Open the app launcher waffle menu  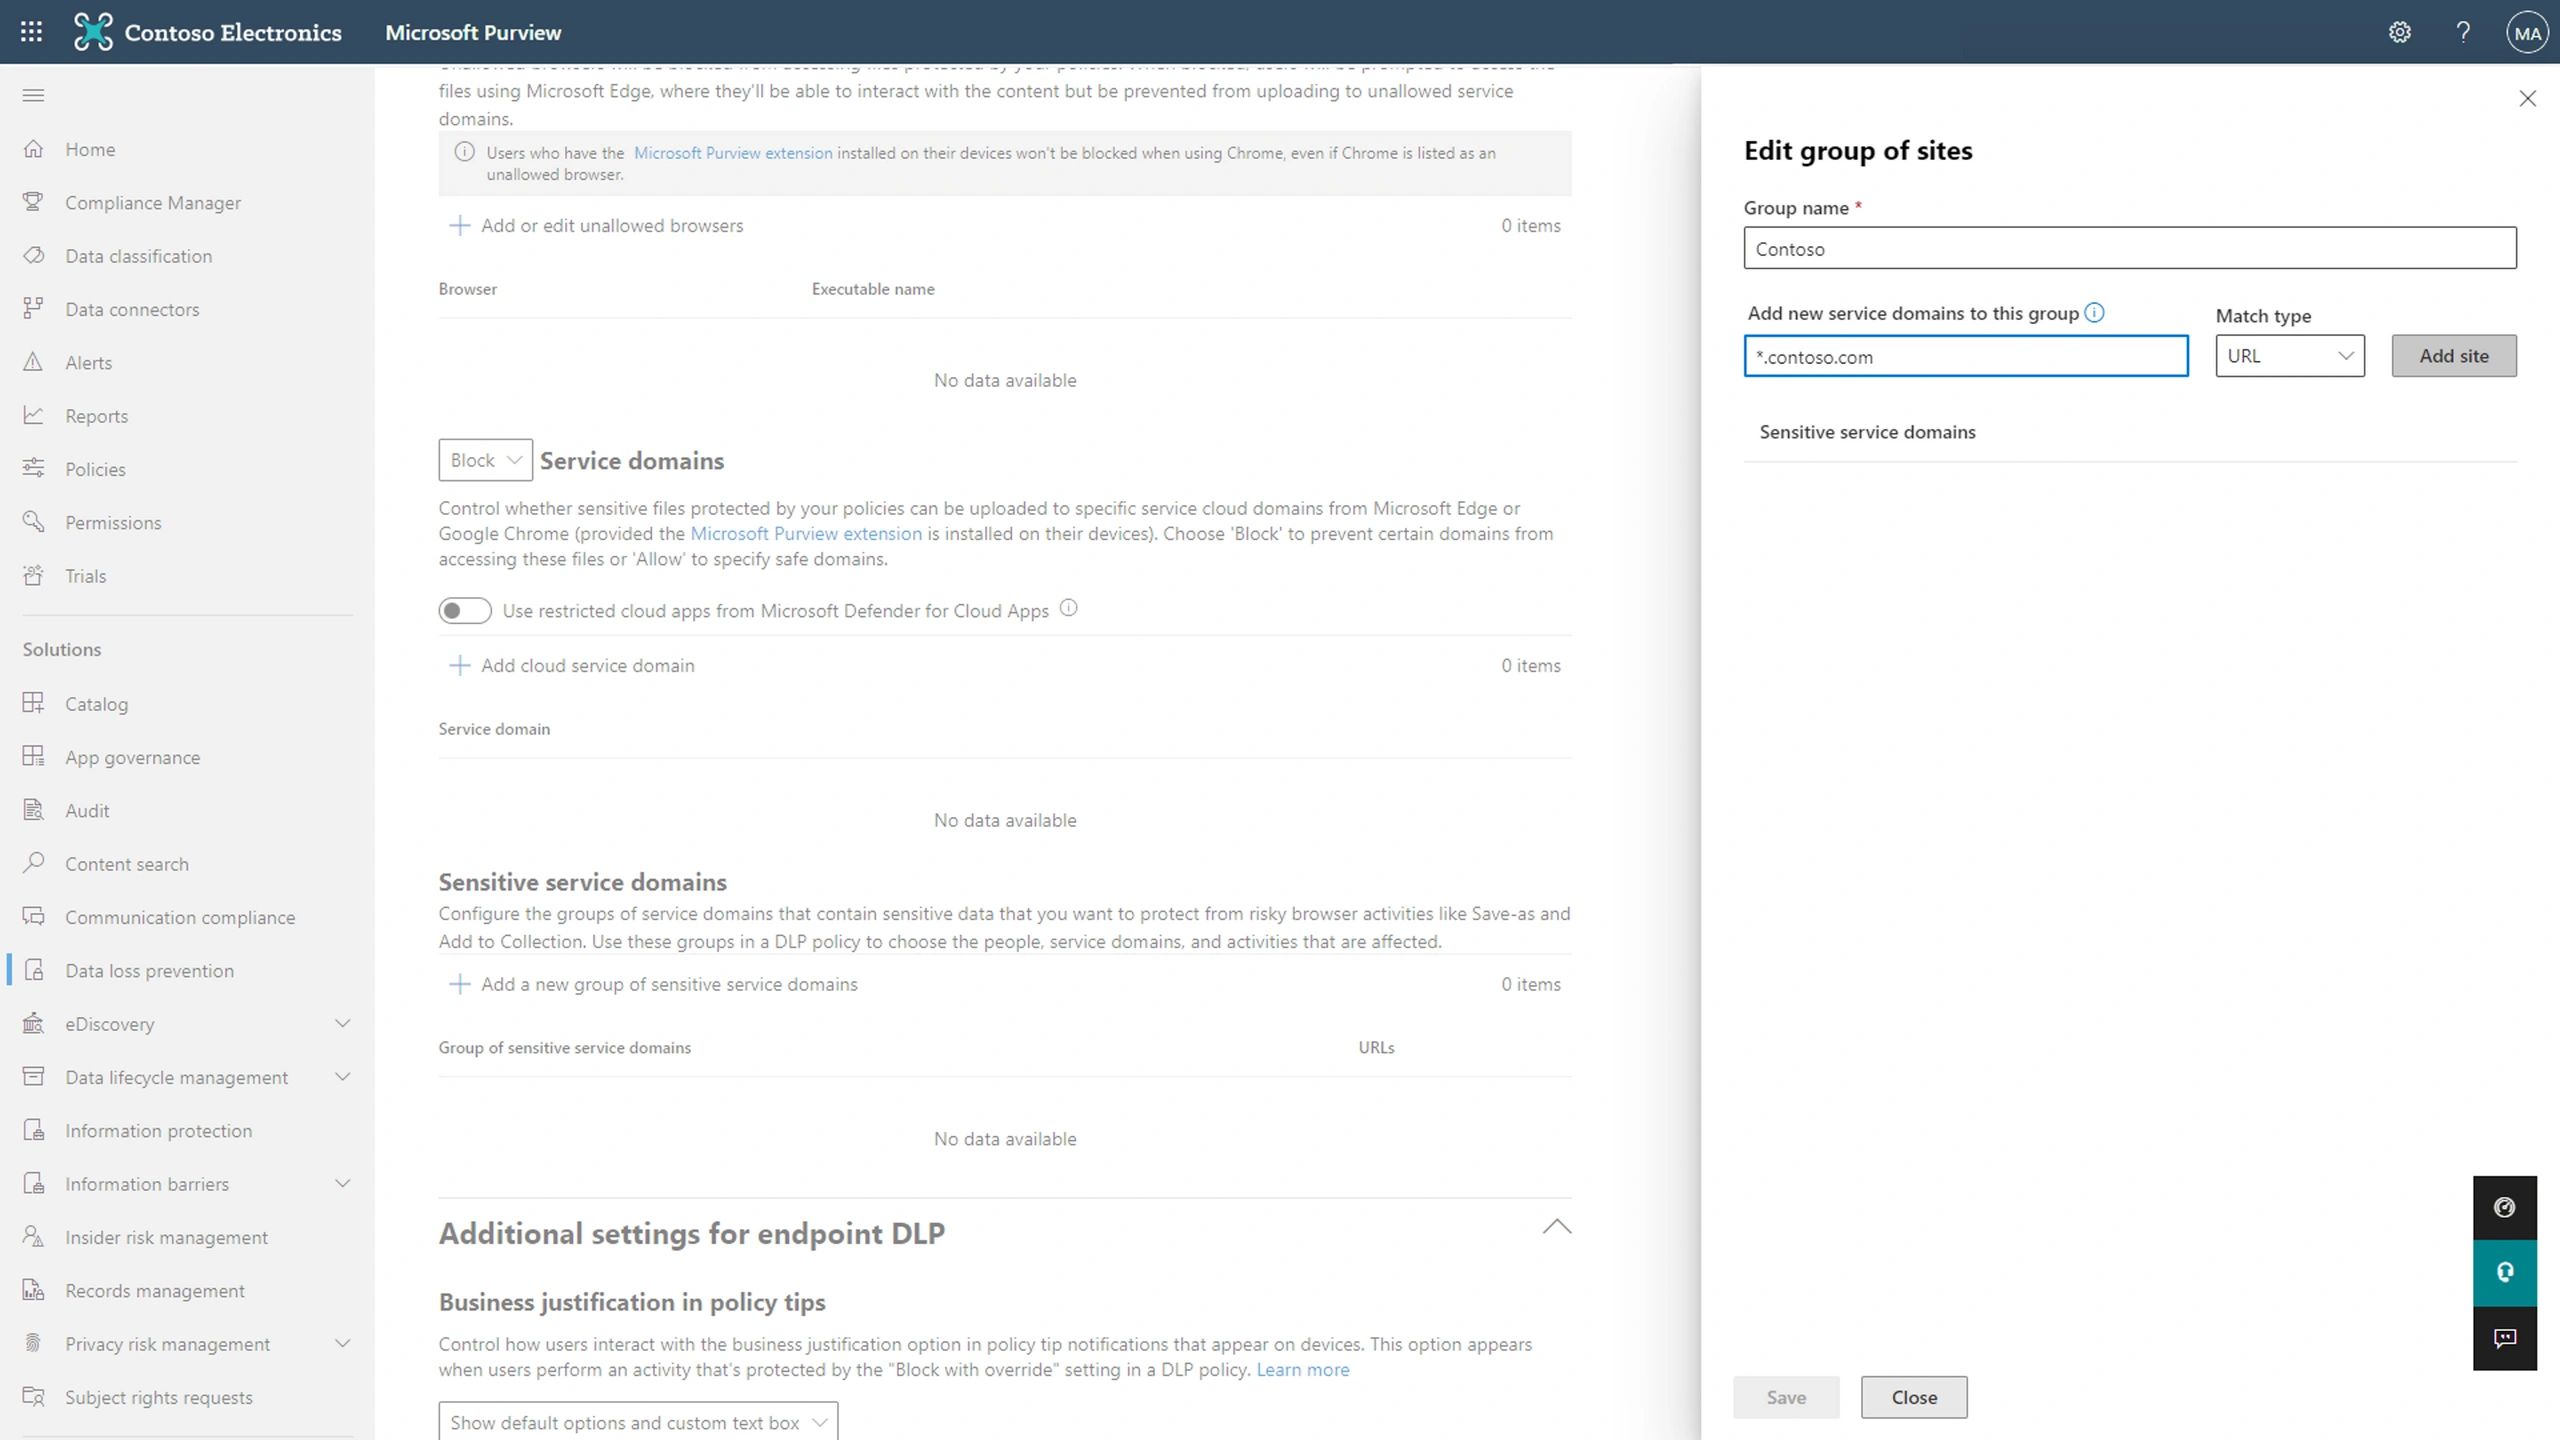point(31,31)
